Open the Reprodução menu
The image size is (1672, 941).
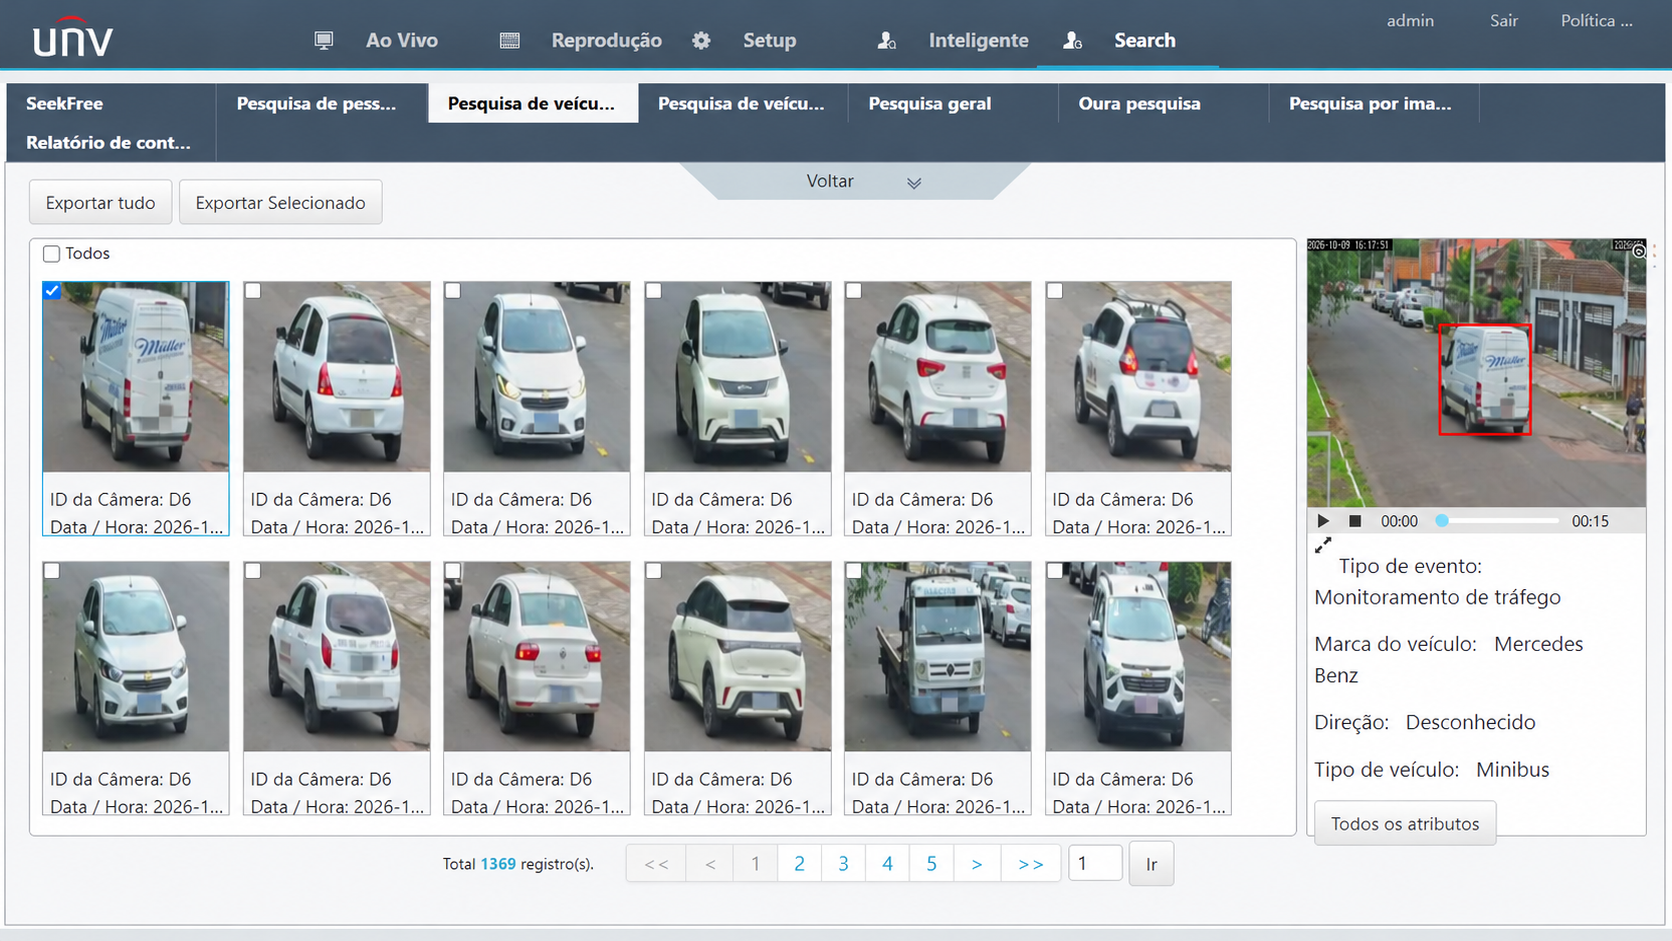click(x=606, y=41)
